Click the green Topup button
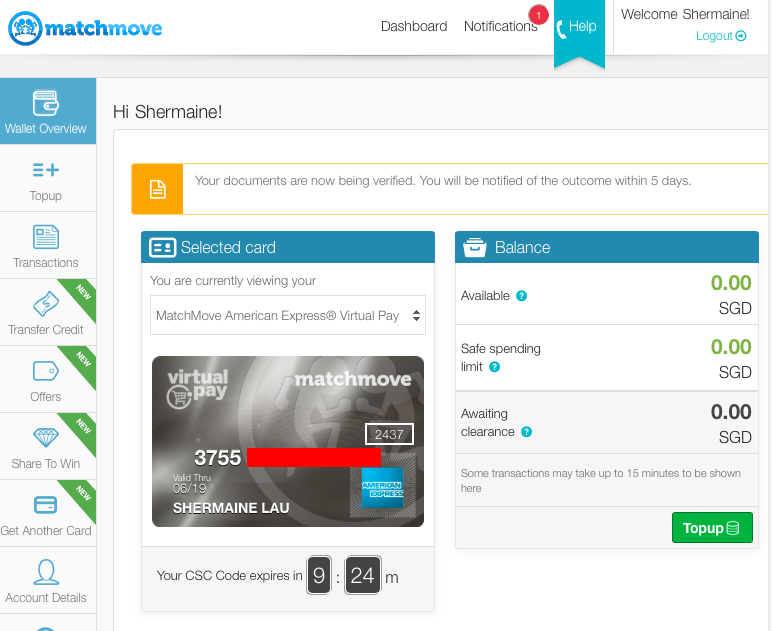Image resolution: width=772 pixels, height=631 pixels. click(712, 528)
